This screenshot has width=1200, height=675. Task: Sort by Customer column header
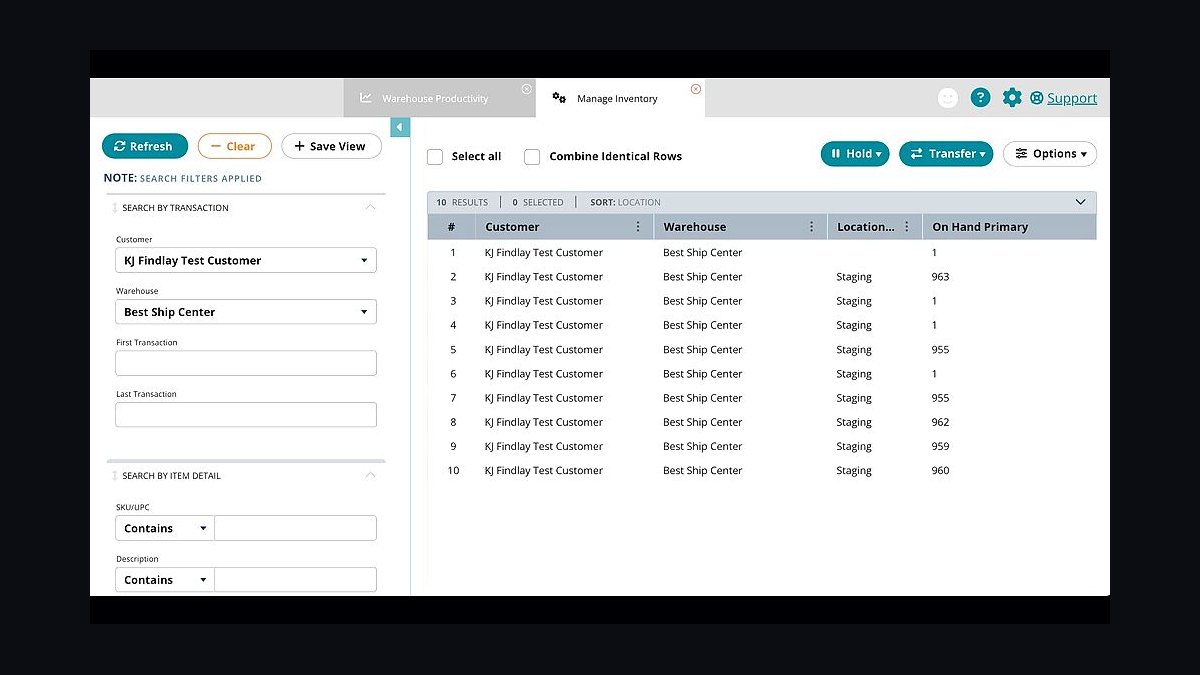pos(512,227)
